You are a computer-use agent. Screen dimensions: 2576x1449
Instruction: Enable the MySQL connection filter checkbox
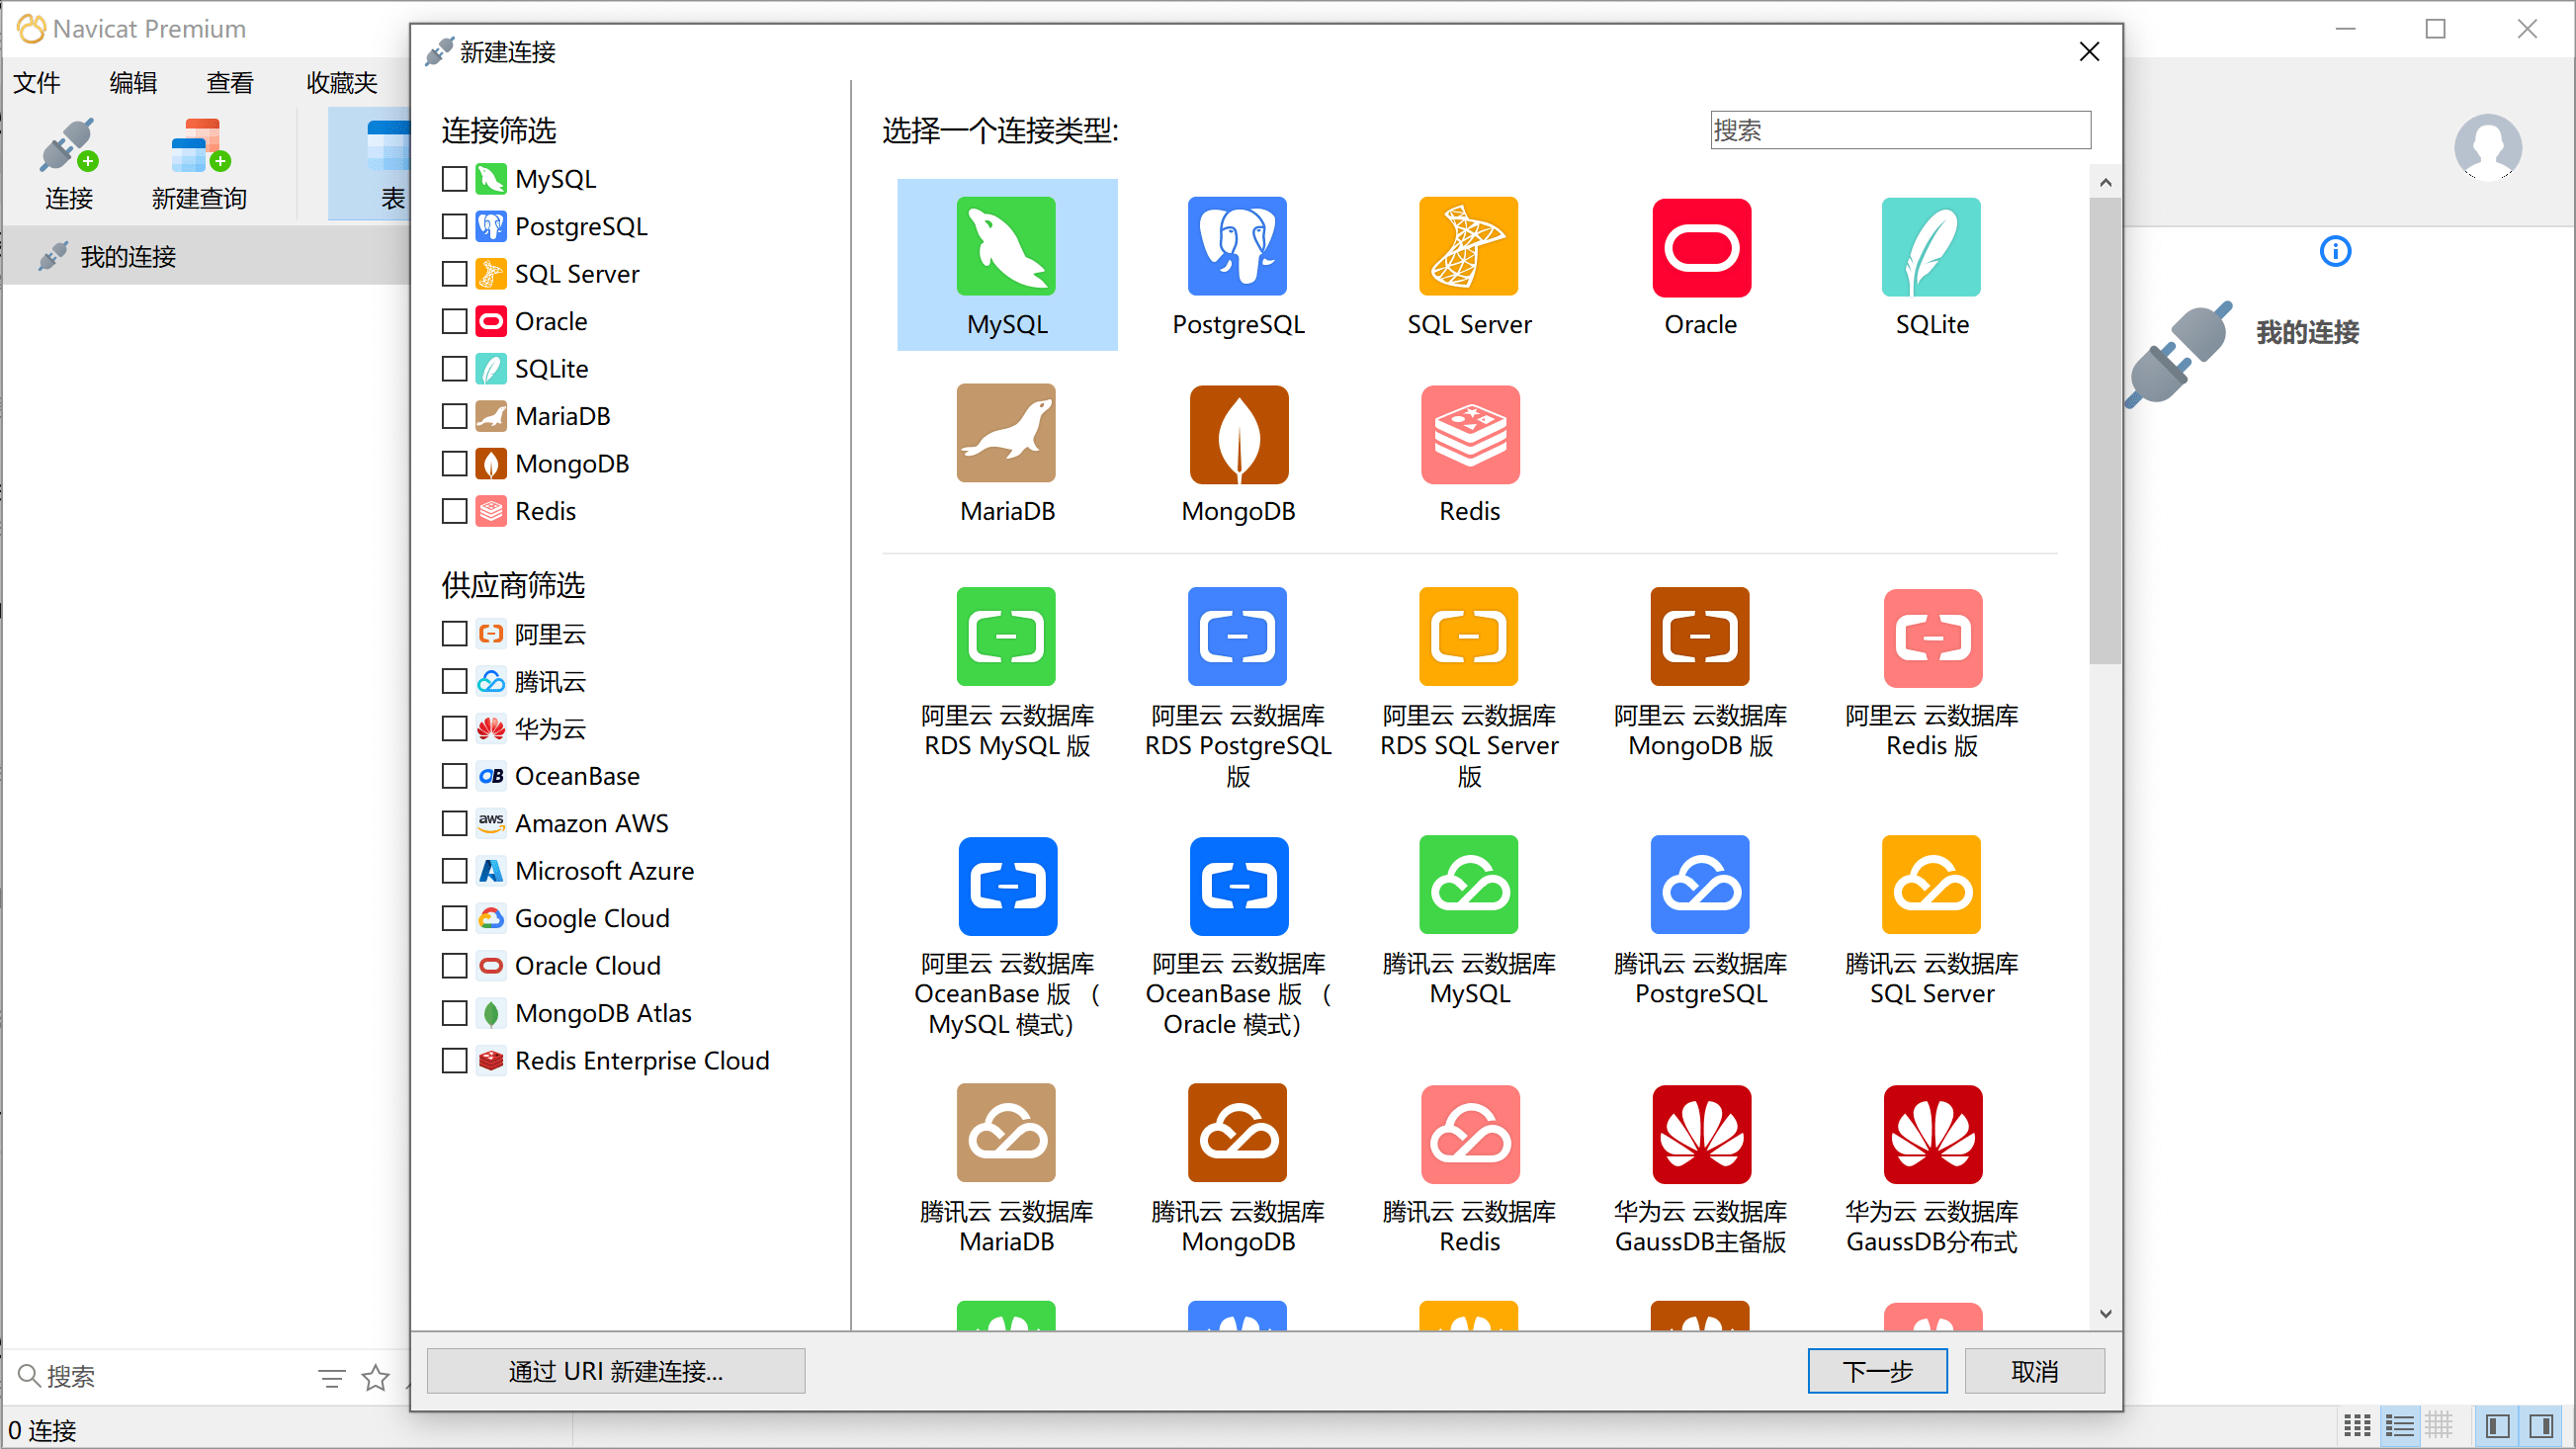click(454, 178)
